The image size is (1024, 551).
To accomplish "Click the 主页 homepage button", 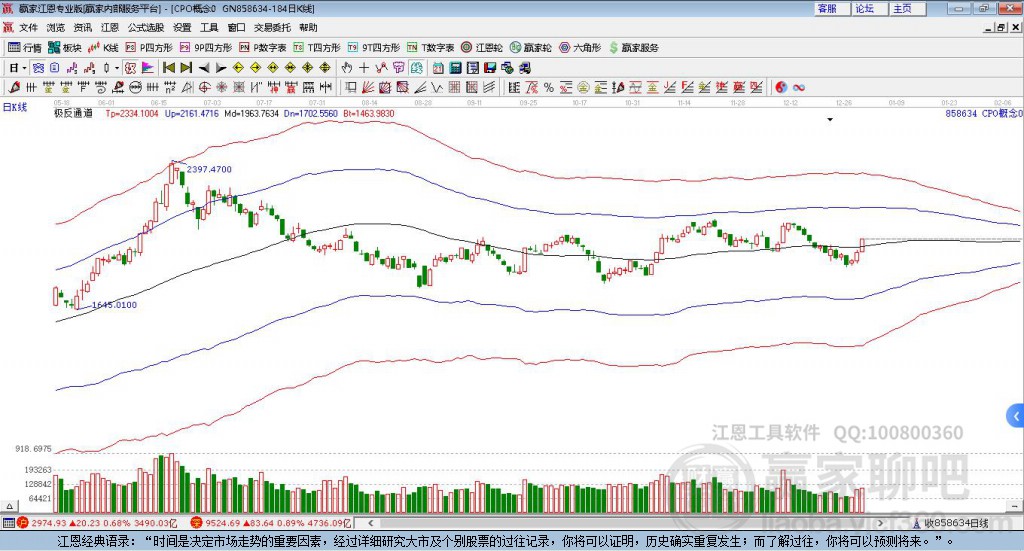I will [x=908, y=8].
